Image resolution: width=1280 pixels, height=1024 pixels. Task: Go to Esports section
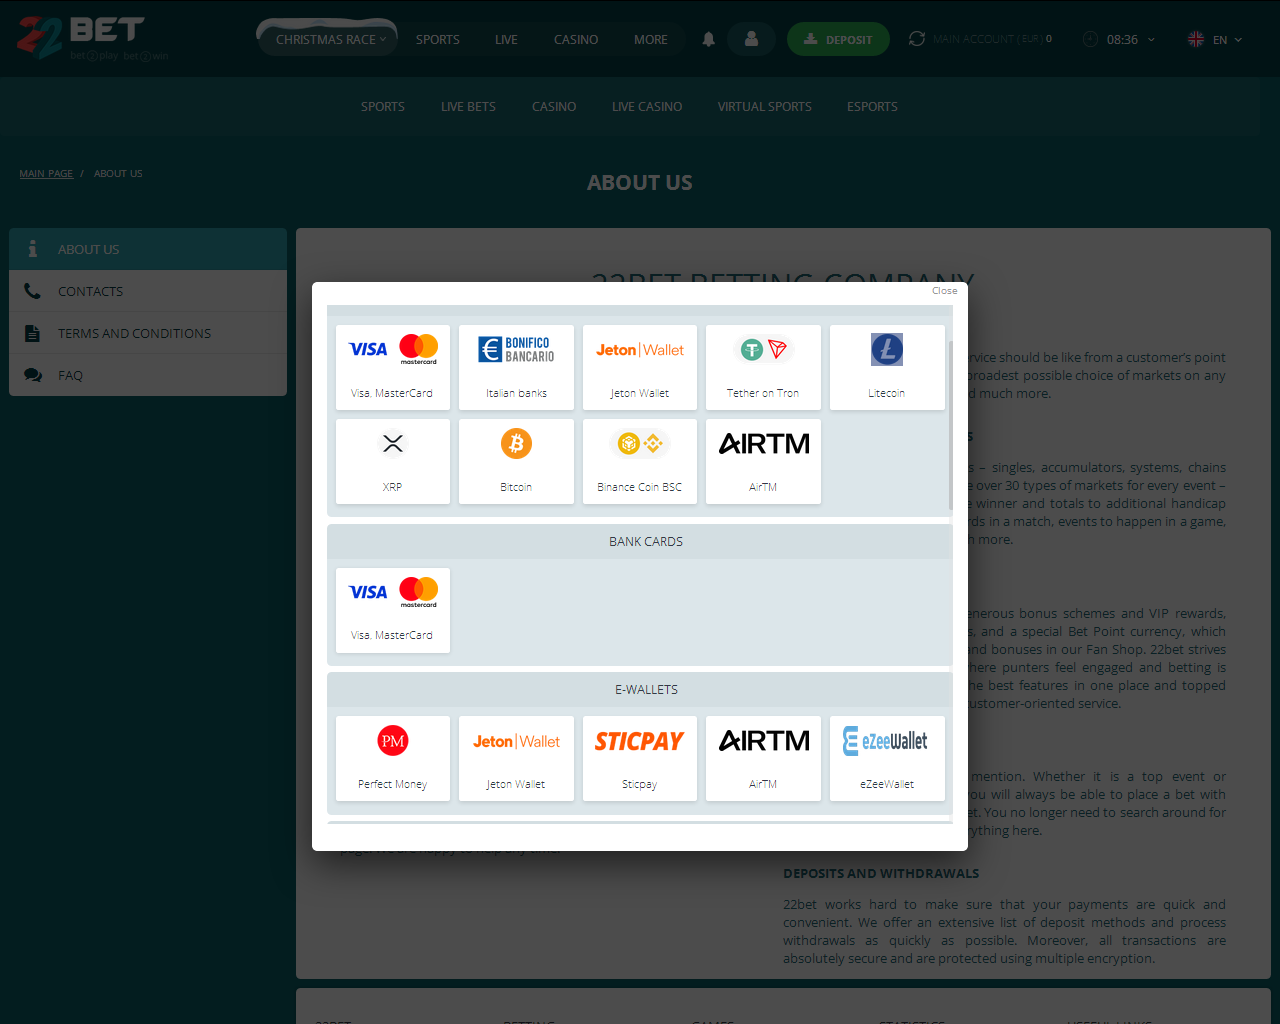(x=872, y=106)
